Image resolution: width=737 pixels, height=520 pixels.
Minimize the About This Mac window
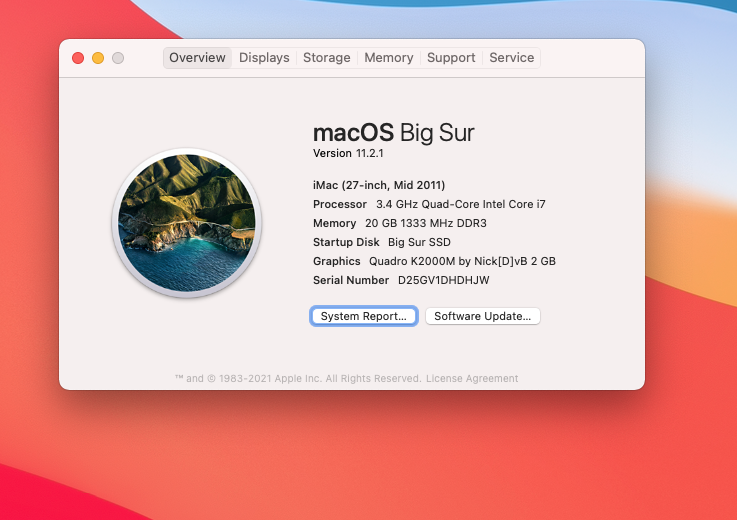[x=98, y=58]
